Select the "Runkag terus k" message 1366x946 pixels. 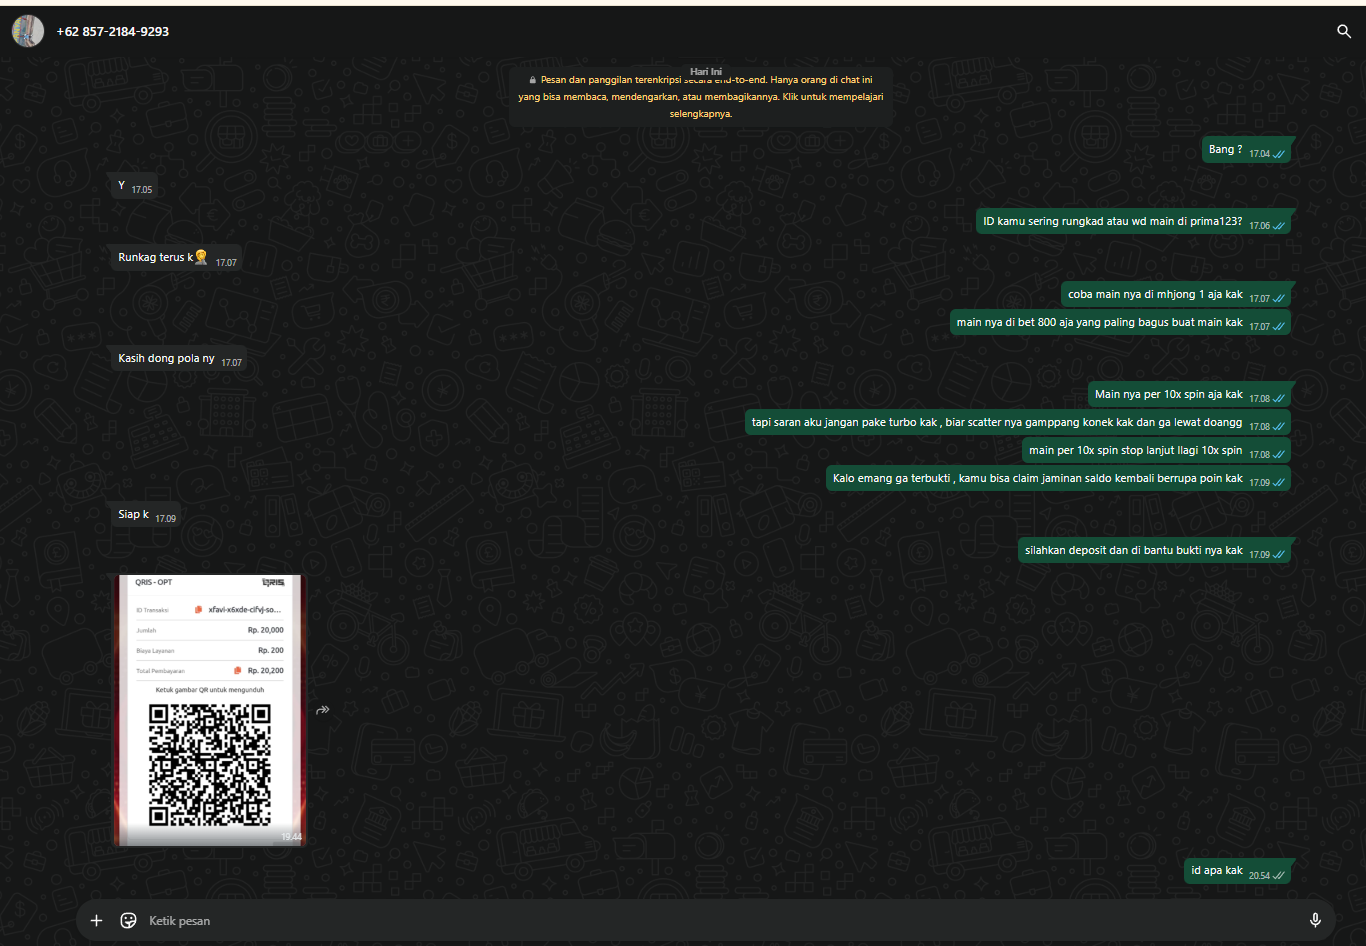click(177, 258)
